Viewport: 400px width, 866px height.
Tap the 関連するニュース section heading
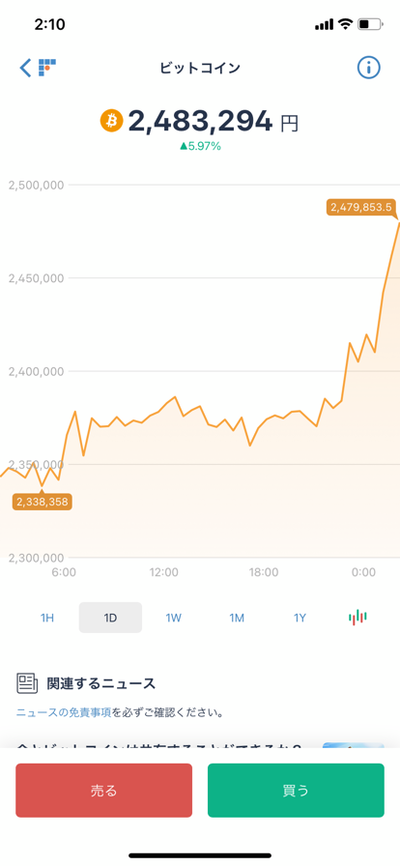coord(101,683)
